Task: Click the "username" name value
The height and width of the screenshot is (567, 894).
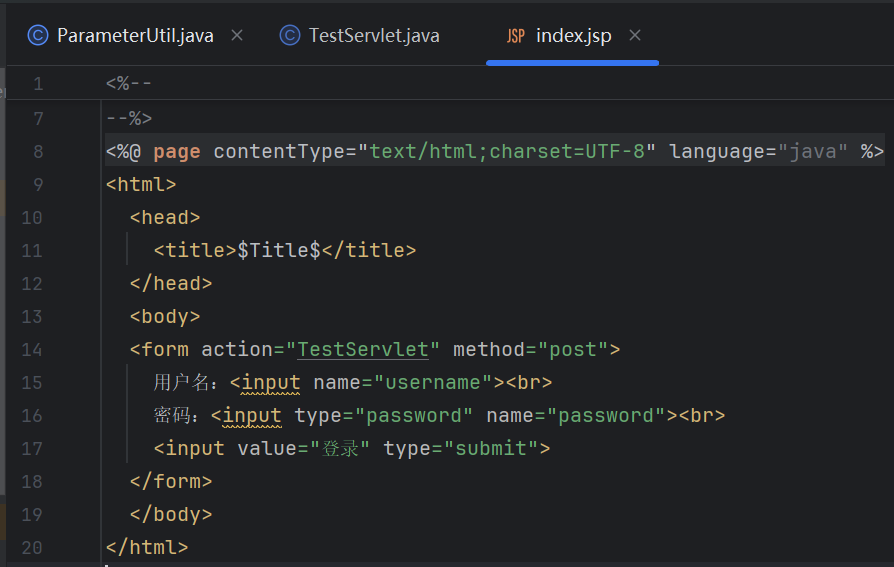Action: pyautogui.click(x=433, y=382)
